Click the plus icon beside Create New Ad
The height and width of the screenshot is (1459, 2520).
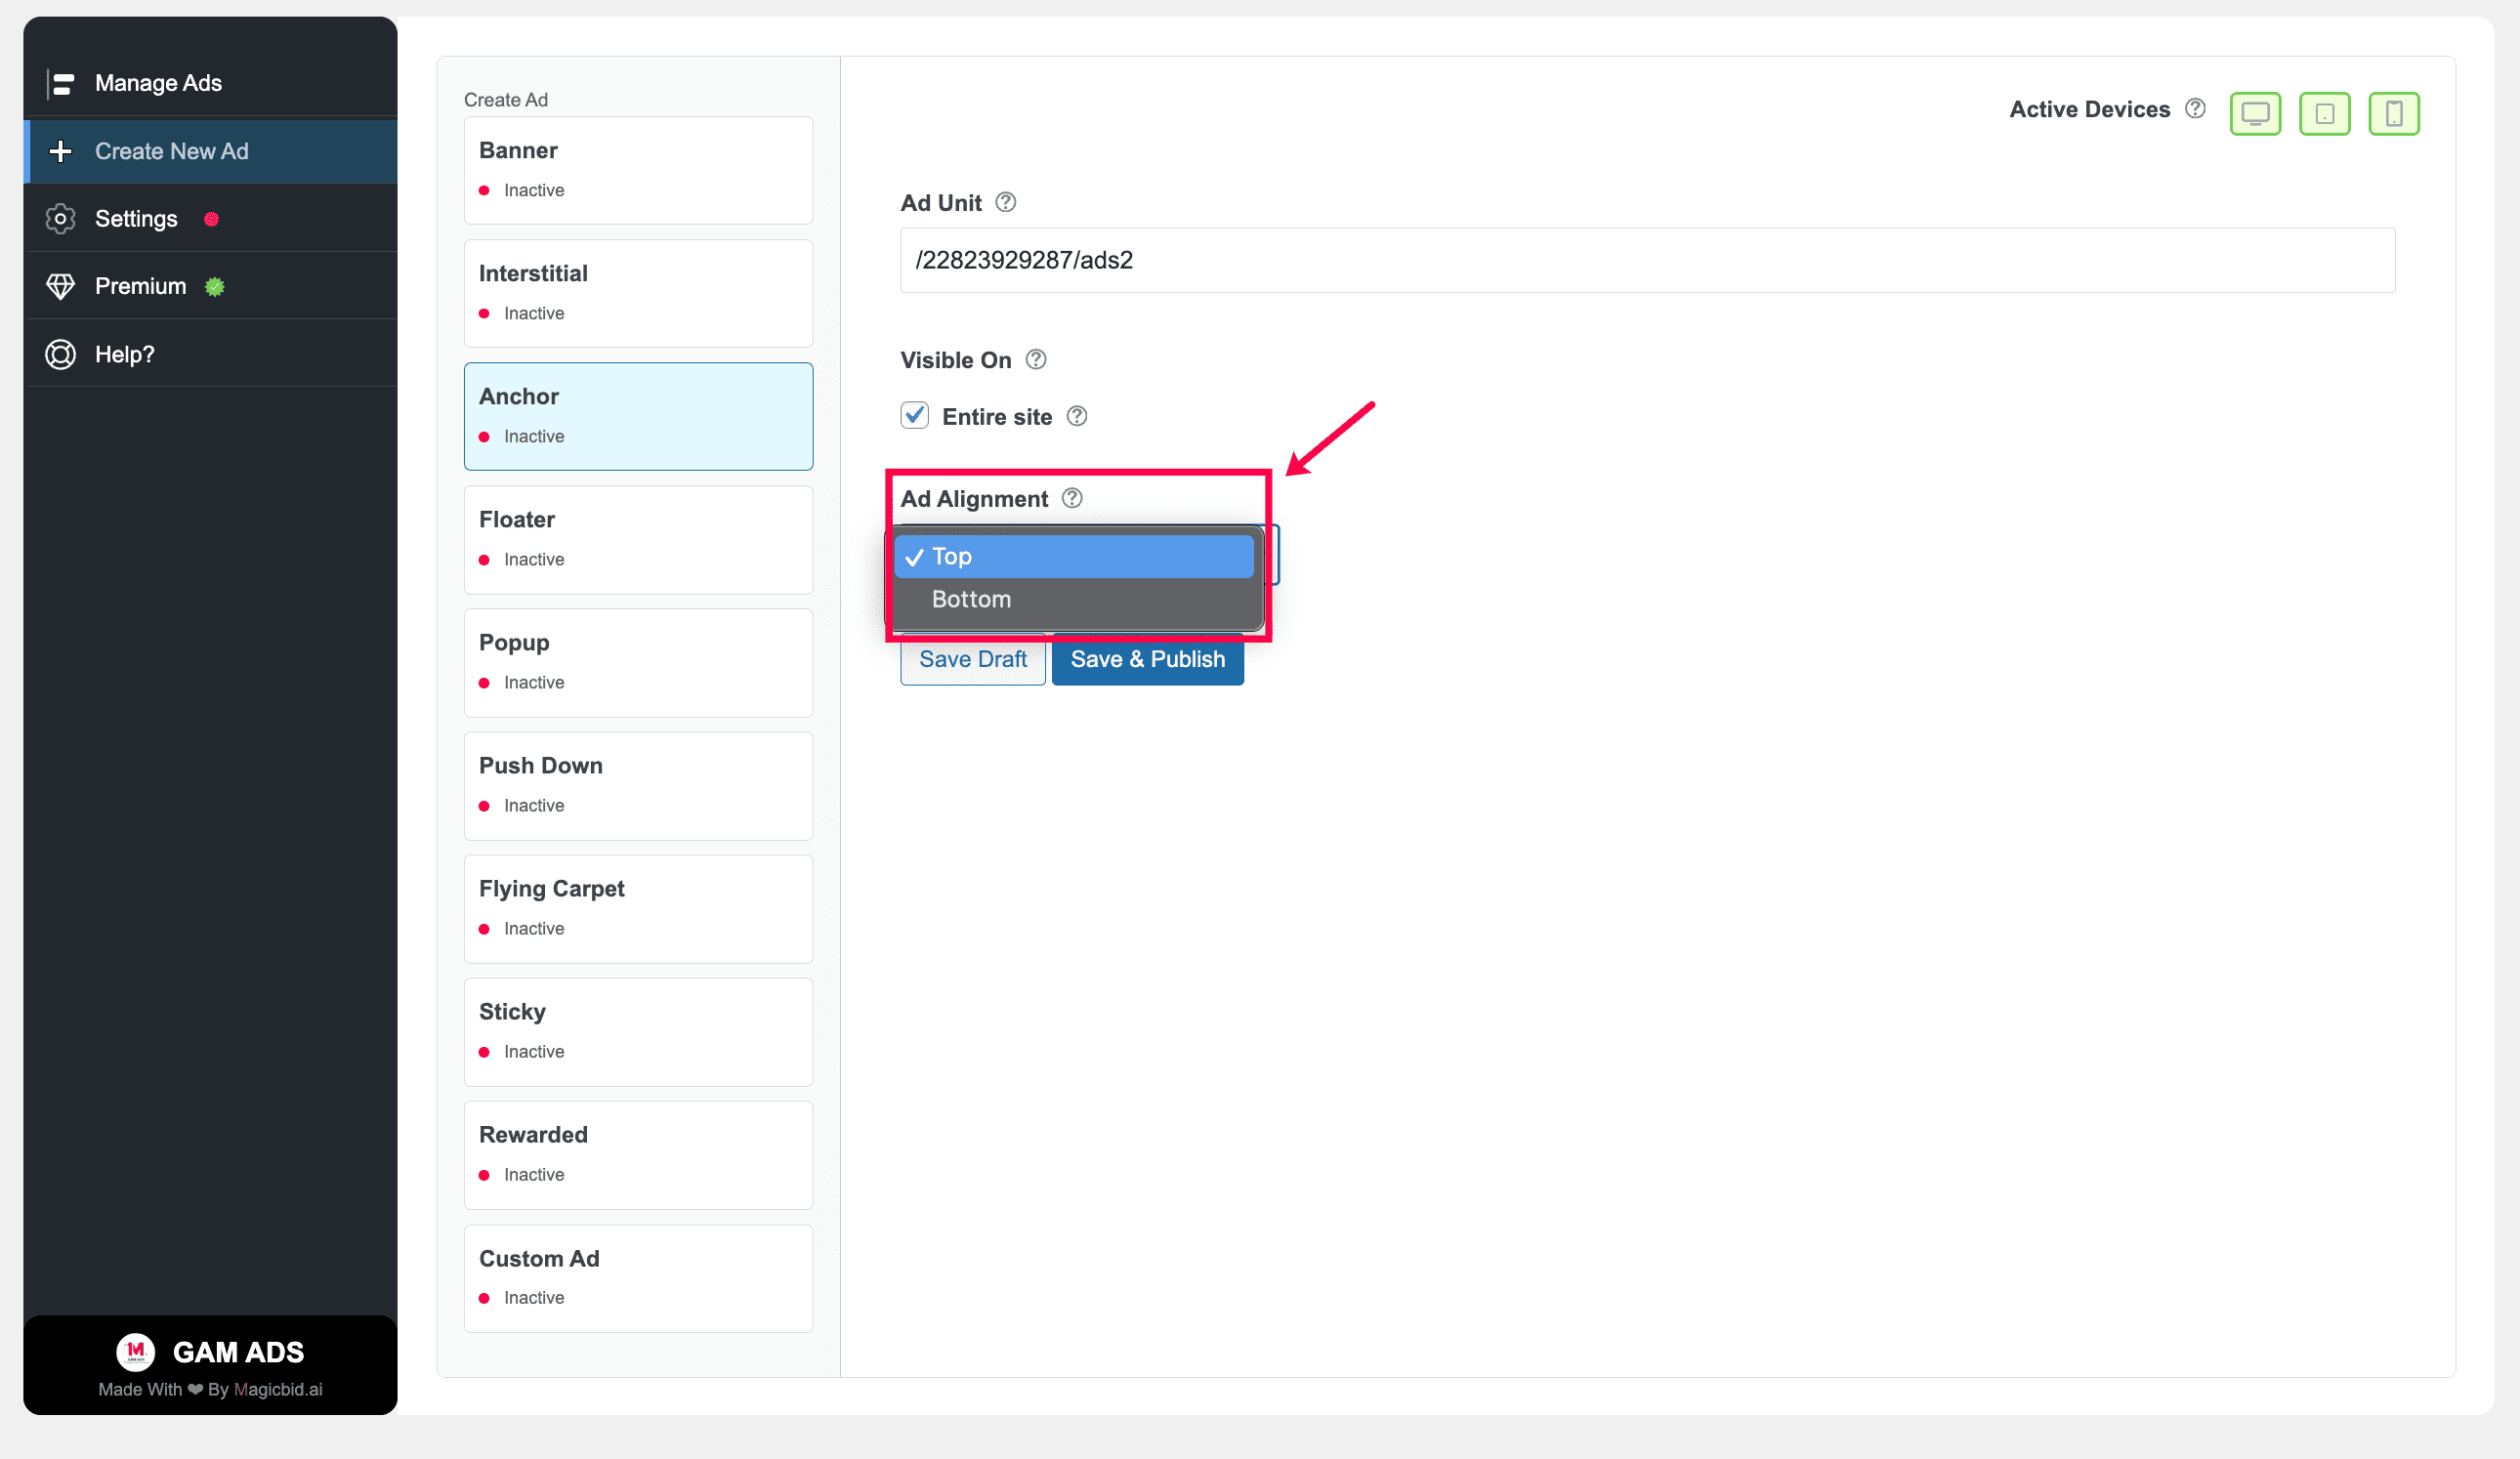(61, 151)
